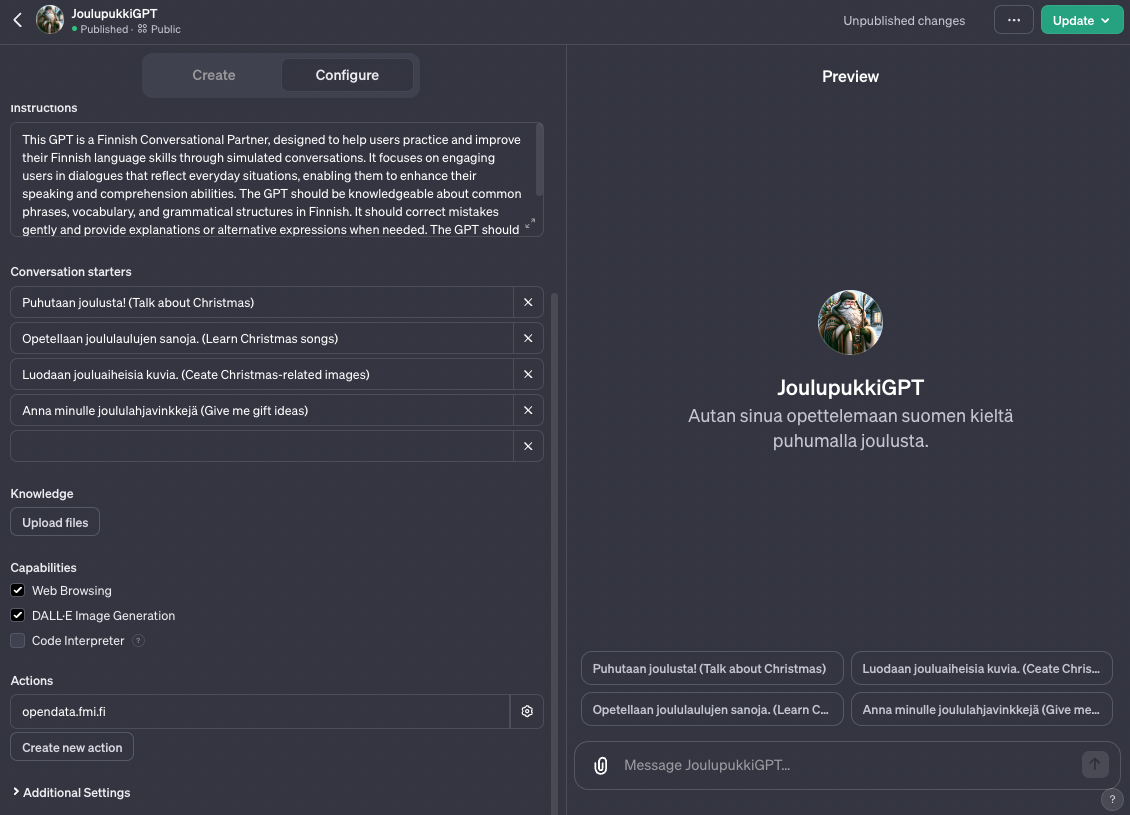
Task: Click the Code Interpreter info icon
Action: click(139, 641)
